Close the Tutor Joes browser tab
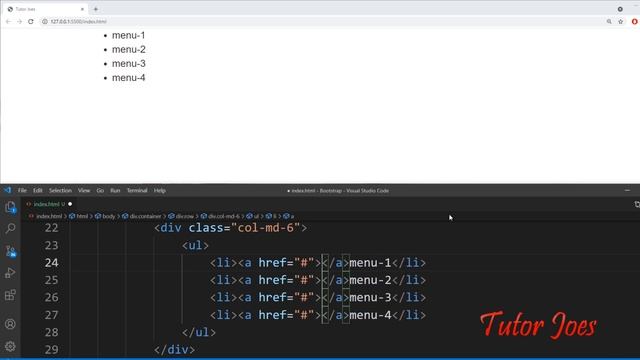Viewport: 640px width, 360px height. (x=82, y=9)
